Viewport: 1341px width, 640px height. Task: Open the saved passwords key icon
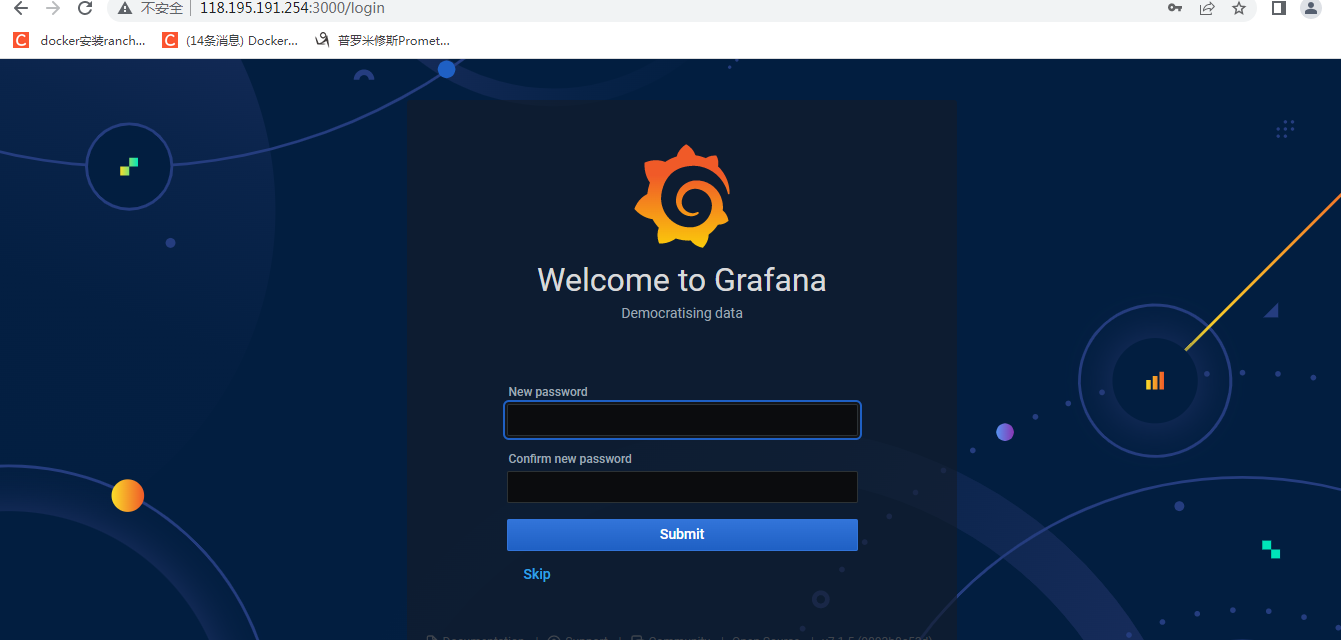coord(1175,8)
